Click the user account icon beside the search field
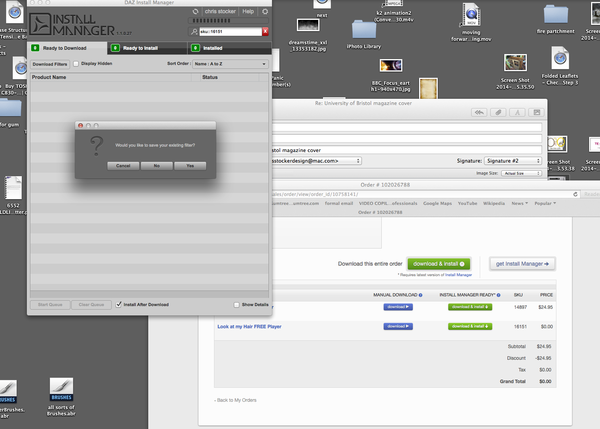The height and width of the screenshot is (429, 600). tap(194, 31)
